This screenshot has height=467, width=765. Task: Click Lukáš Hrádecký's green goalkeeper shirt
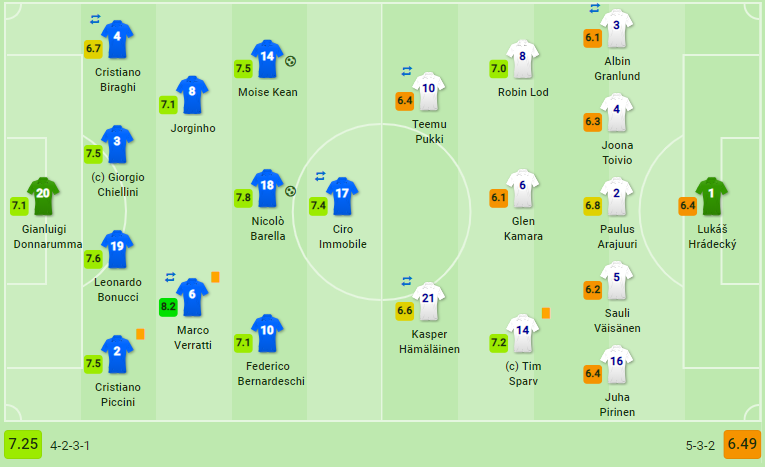click(x=711, y=196)
